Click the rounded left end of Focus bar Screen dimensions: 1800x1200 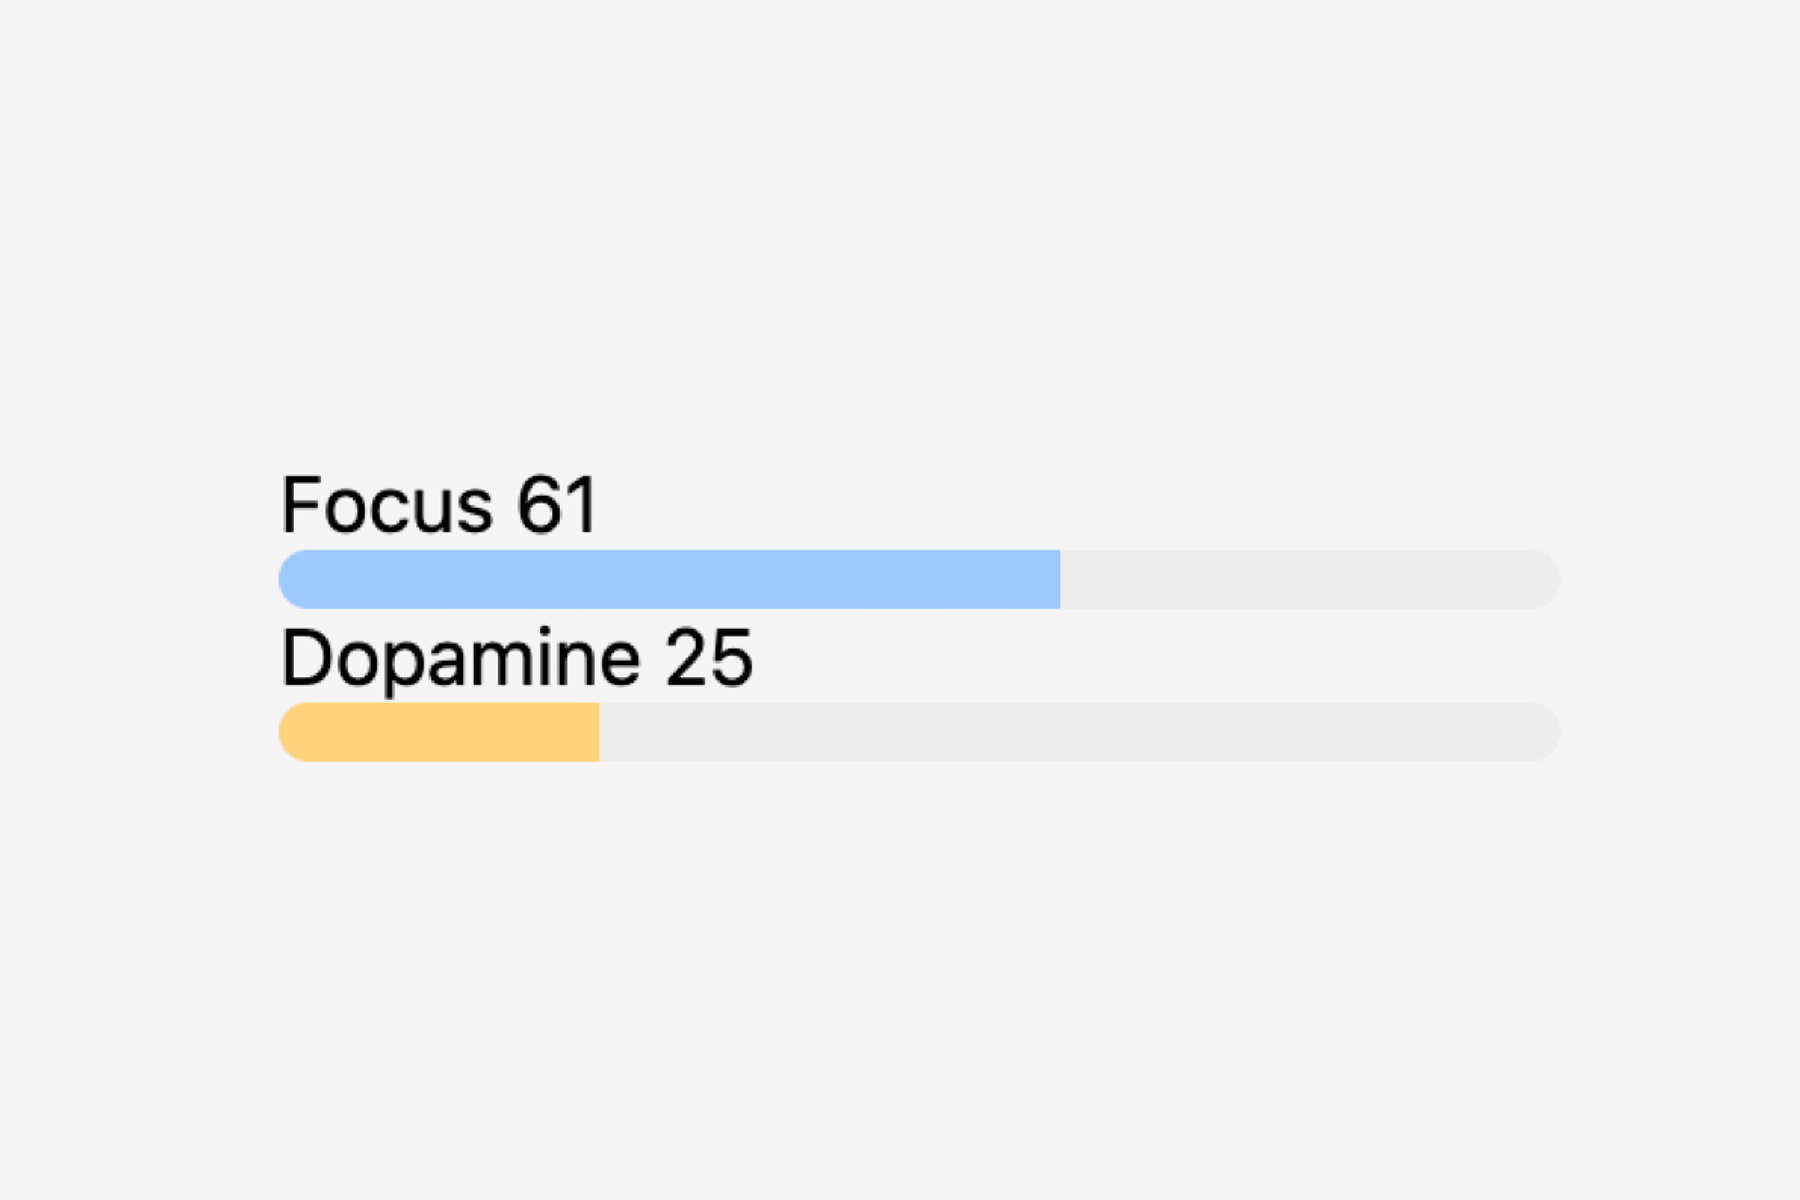[292, 579]
